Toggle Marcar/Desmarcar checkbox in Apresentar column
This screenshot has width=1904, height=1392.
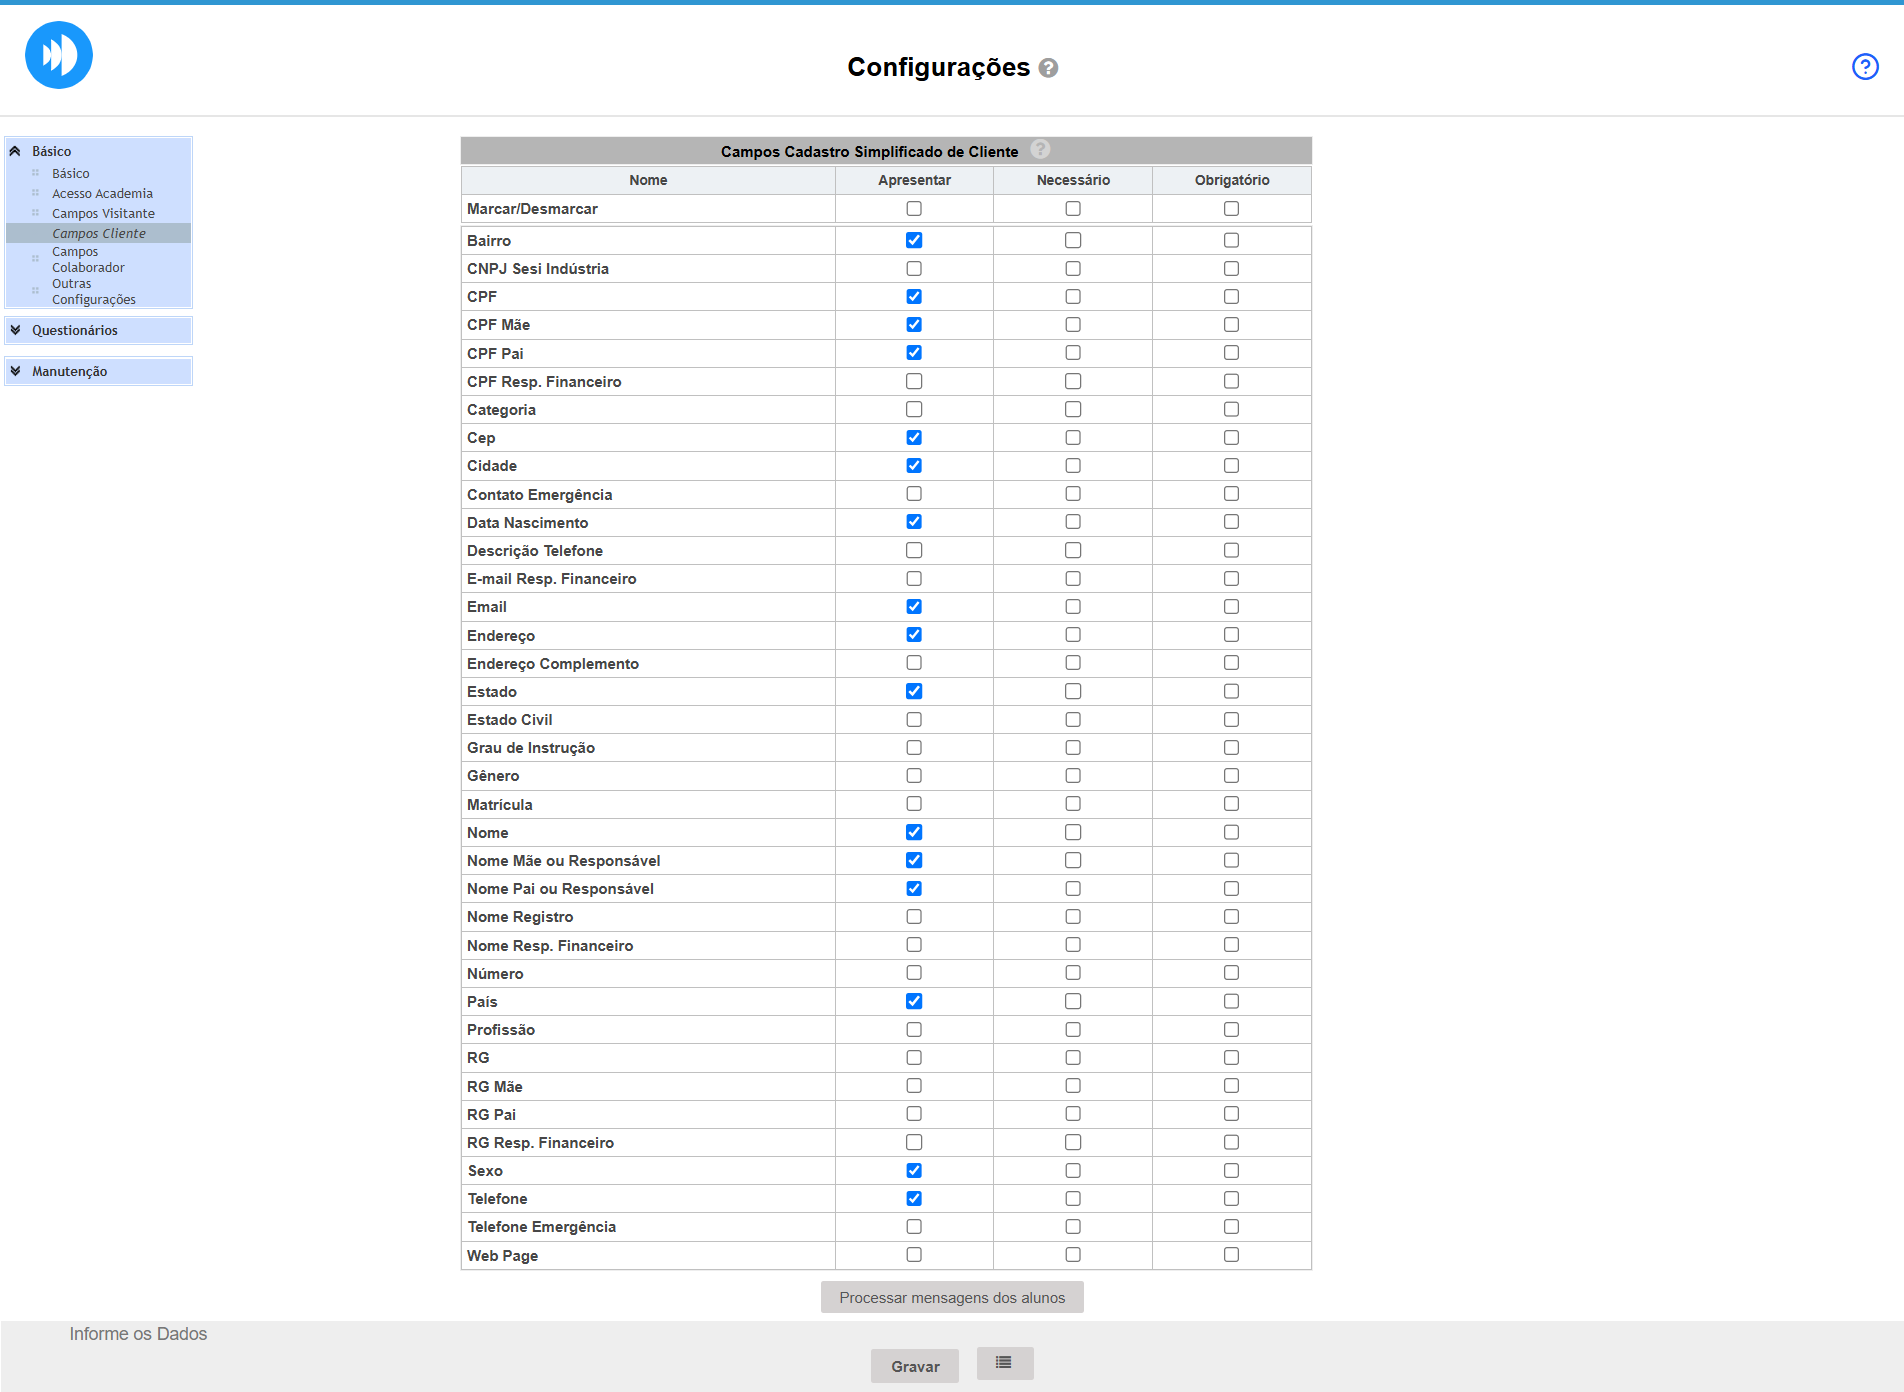click(914, 209)
